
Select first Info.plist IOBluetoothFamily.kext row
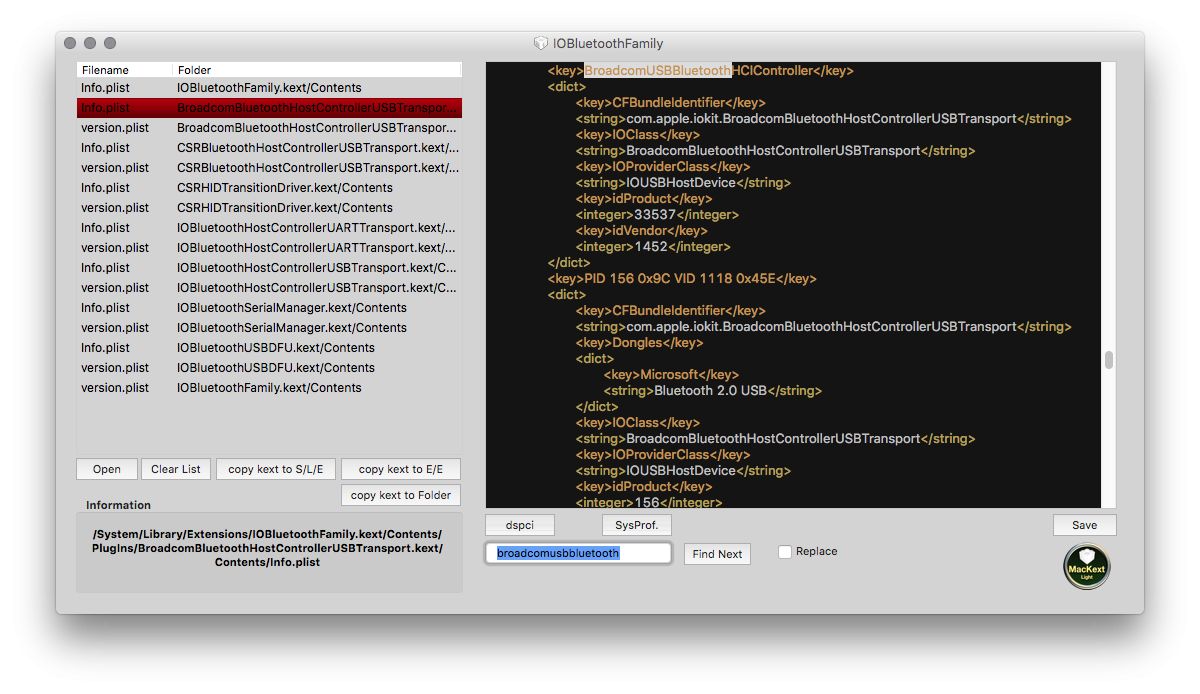268,88
